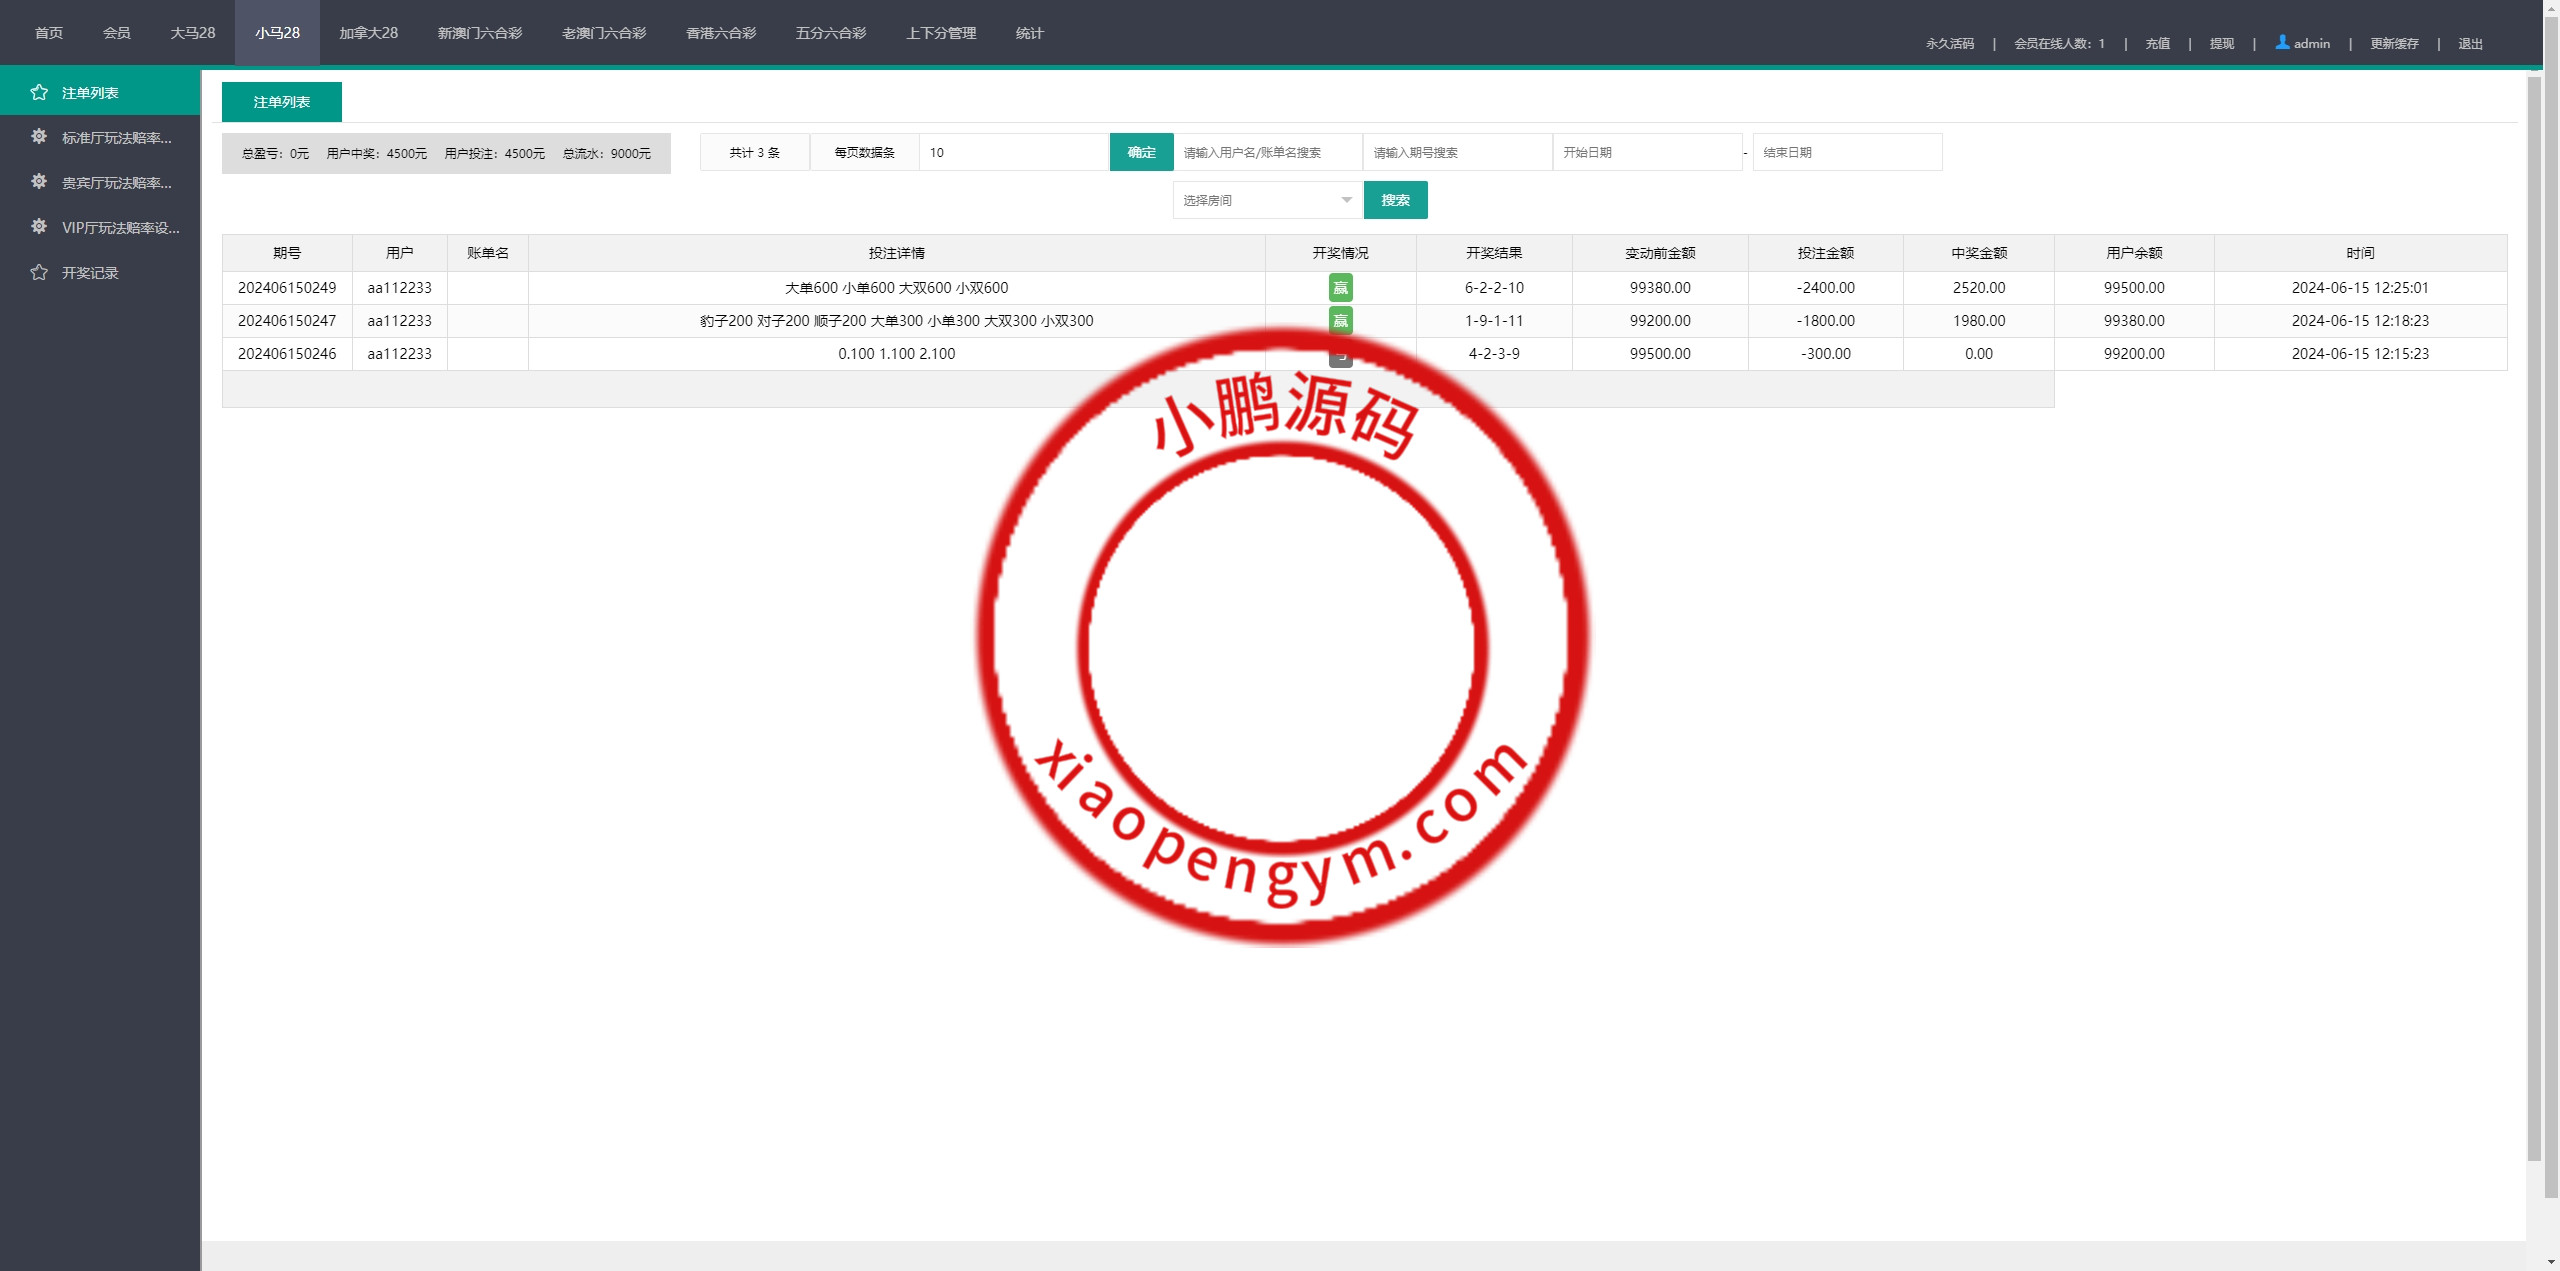The width and height of the screenshot is (2560, 1271).
Task: Open the 开始日期 date picker field
Action: [1646, 152]
